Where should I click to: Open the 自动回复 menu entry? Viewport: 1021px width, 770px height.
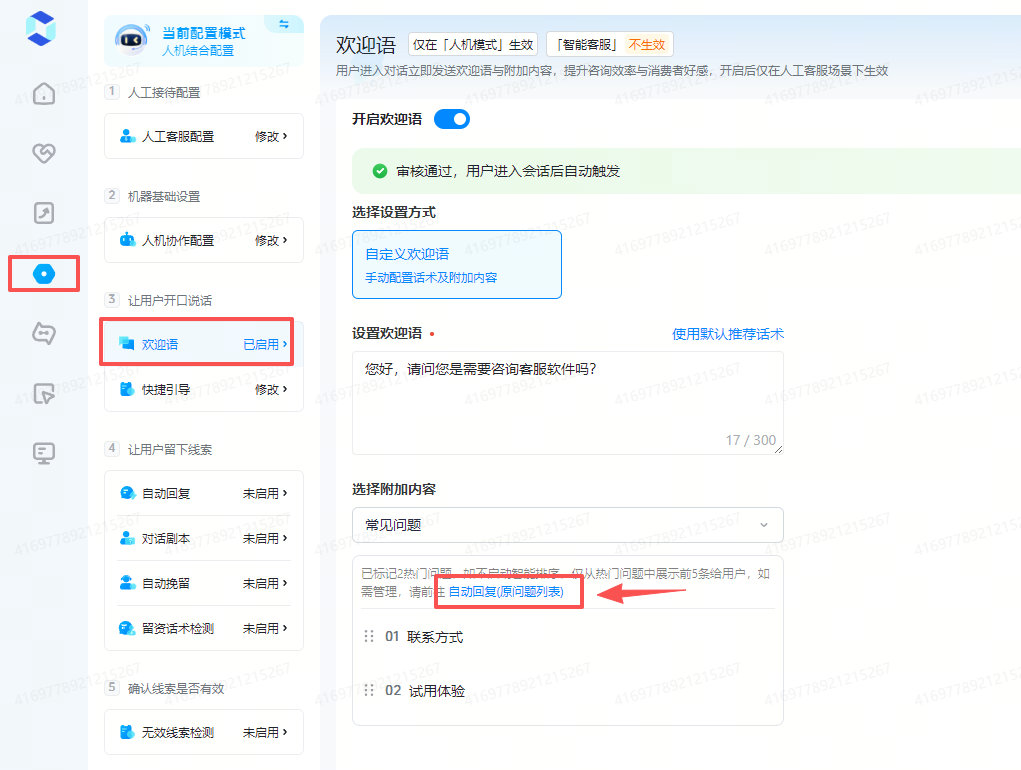coord(204,493)
